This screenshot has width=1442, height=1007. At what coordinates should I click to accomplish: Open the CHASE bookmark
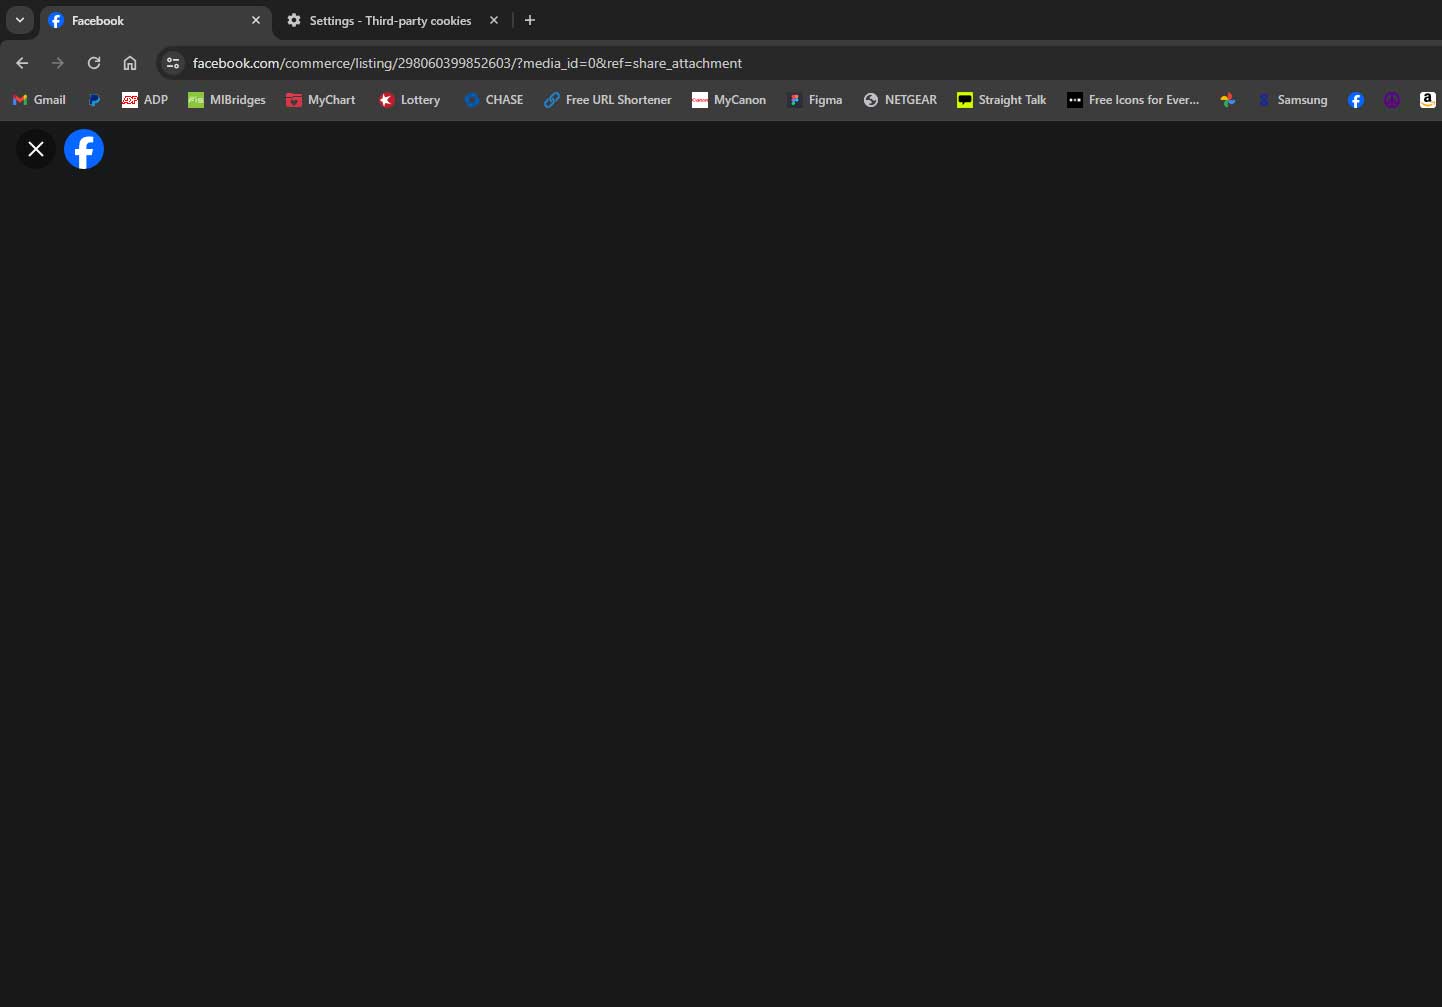494,100
